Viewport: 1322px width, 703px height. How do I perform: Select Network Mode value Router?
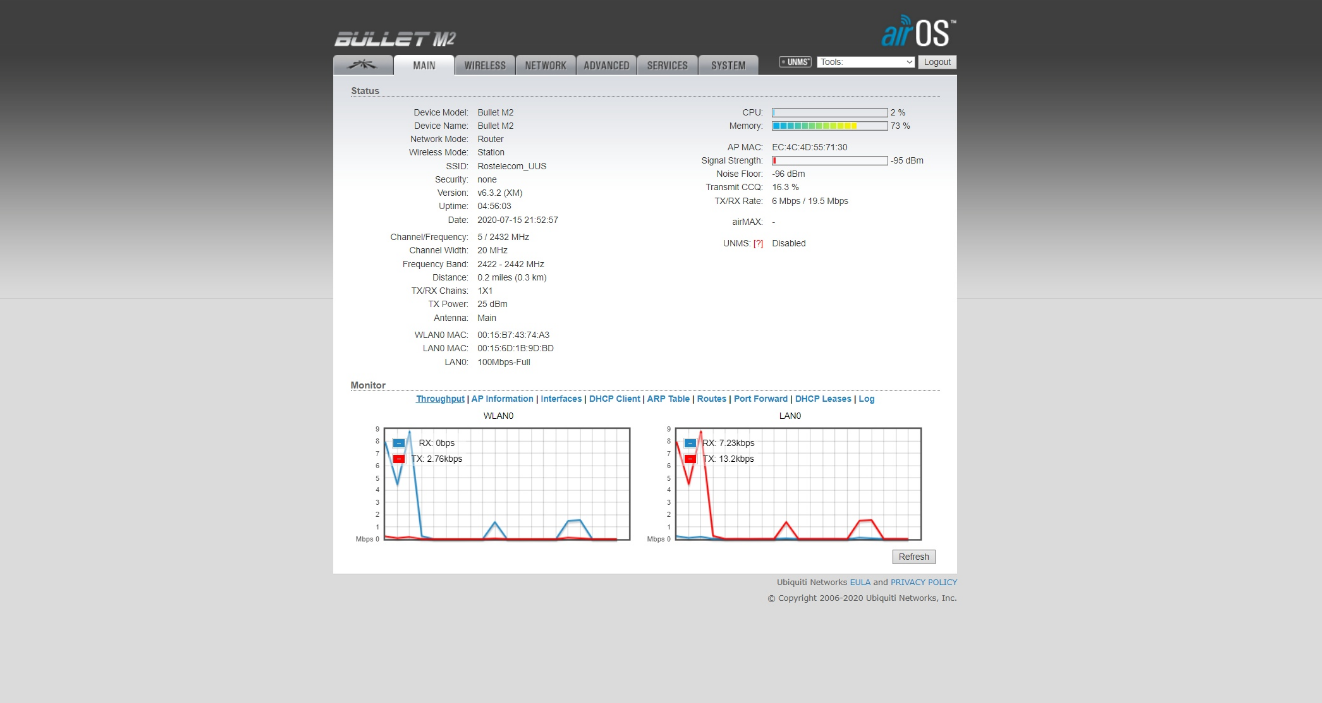(x=491, y=139)
